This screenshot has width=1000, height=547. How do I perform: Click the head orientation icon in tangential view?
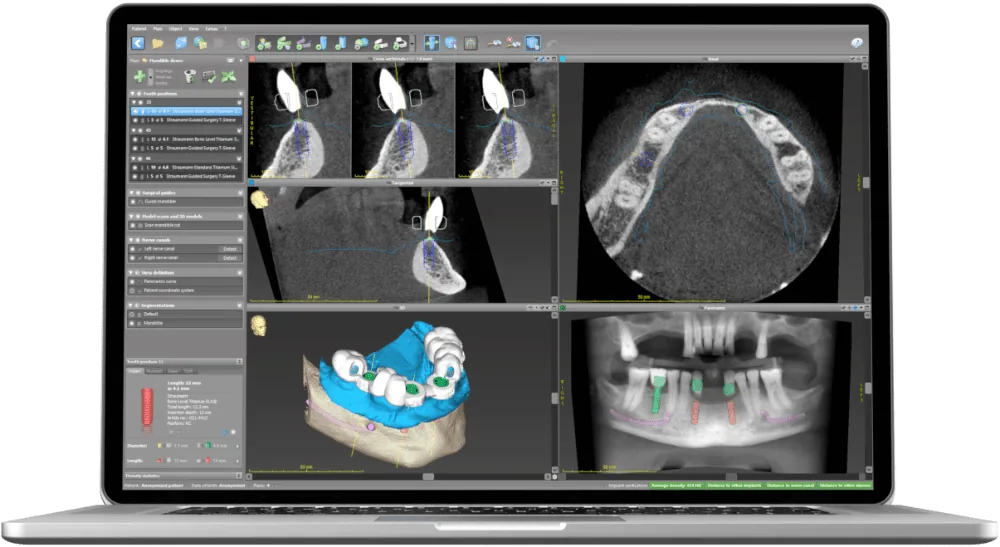click(x=259, y=200)
